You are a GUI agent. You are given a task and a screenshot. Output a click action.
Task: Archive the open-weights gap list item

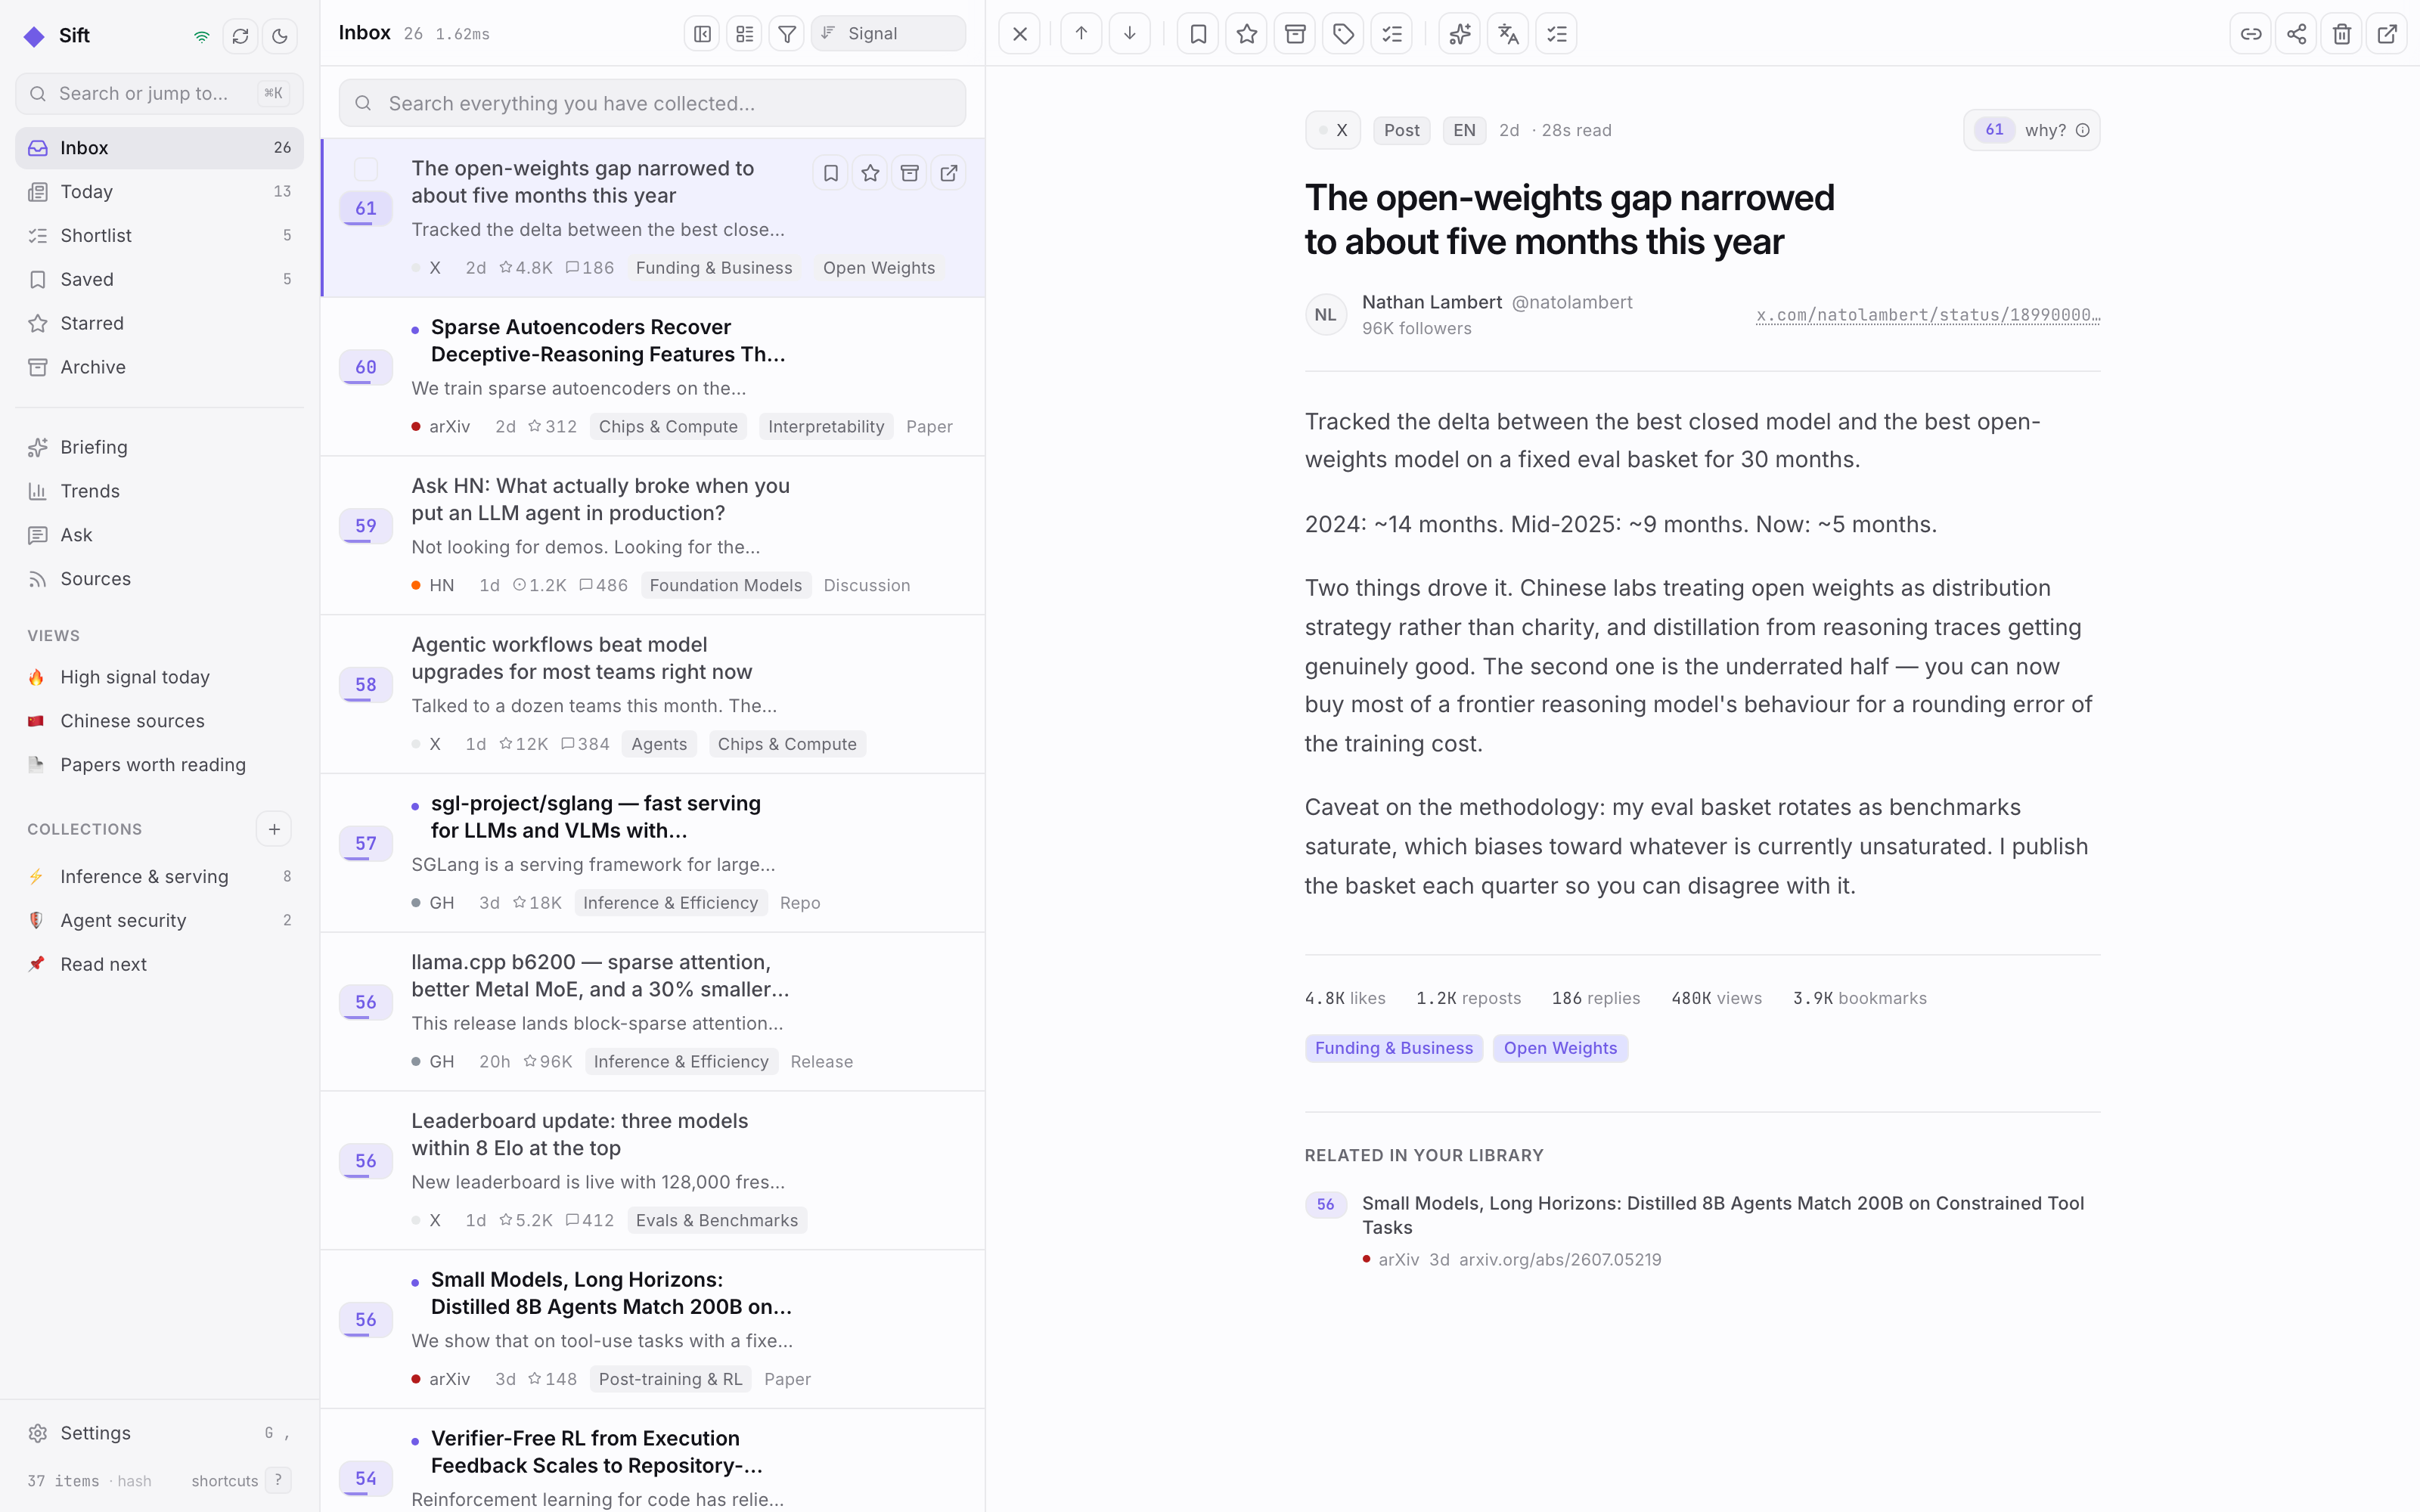coord(910,173)
